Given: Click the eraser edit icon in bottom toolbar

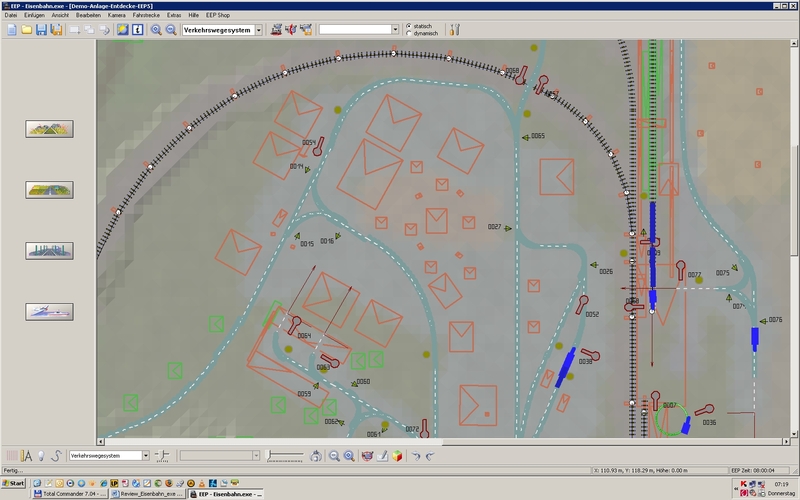Looking at the screenshot, I should (382, 456).
